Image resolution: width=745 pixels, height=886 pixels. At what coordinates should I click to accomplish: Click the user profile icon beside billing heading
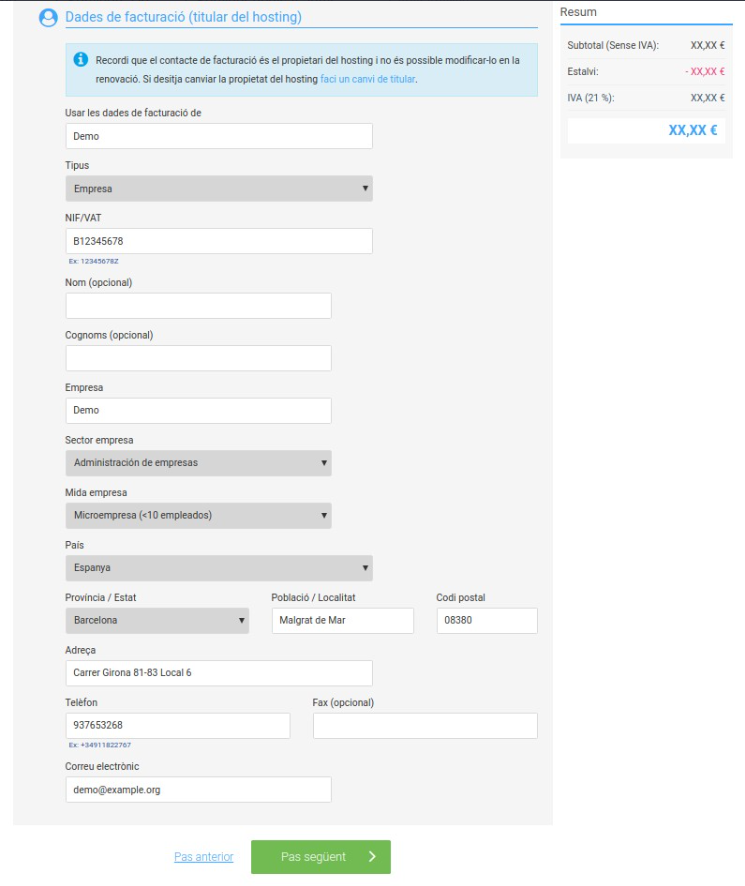click(x=48, y=18)
